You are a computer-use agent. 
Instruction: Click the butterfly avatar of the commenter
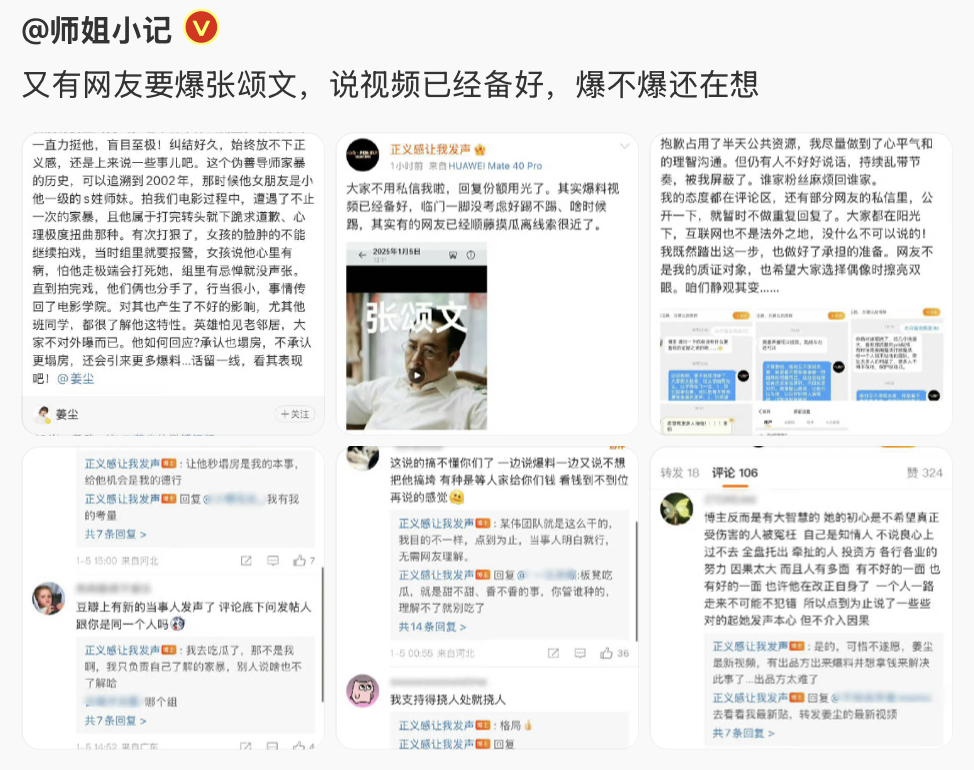tap(677, 509)
